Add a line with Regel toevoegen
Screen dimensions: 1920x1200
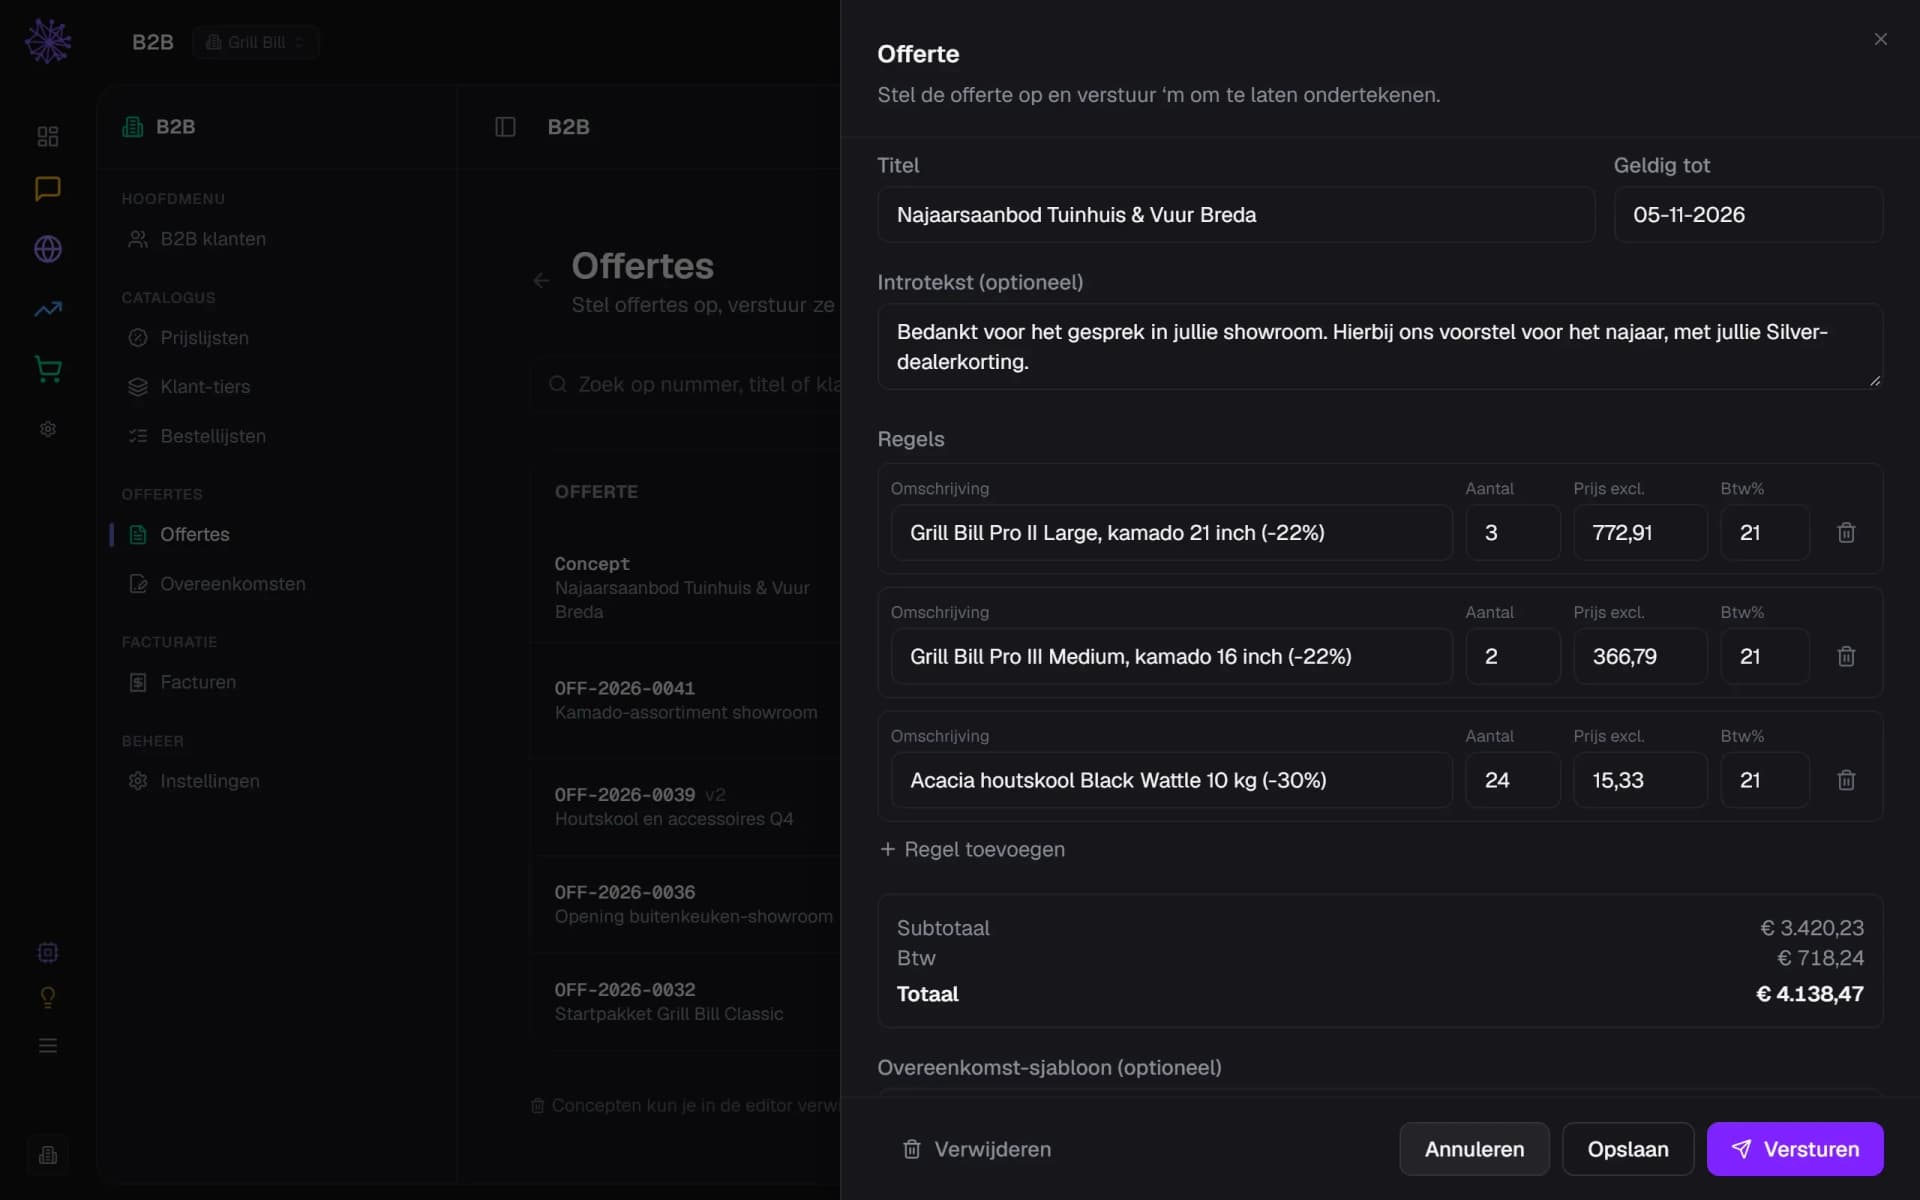[972, 849]
